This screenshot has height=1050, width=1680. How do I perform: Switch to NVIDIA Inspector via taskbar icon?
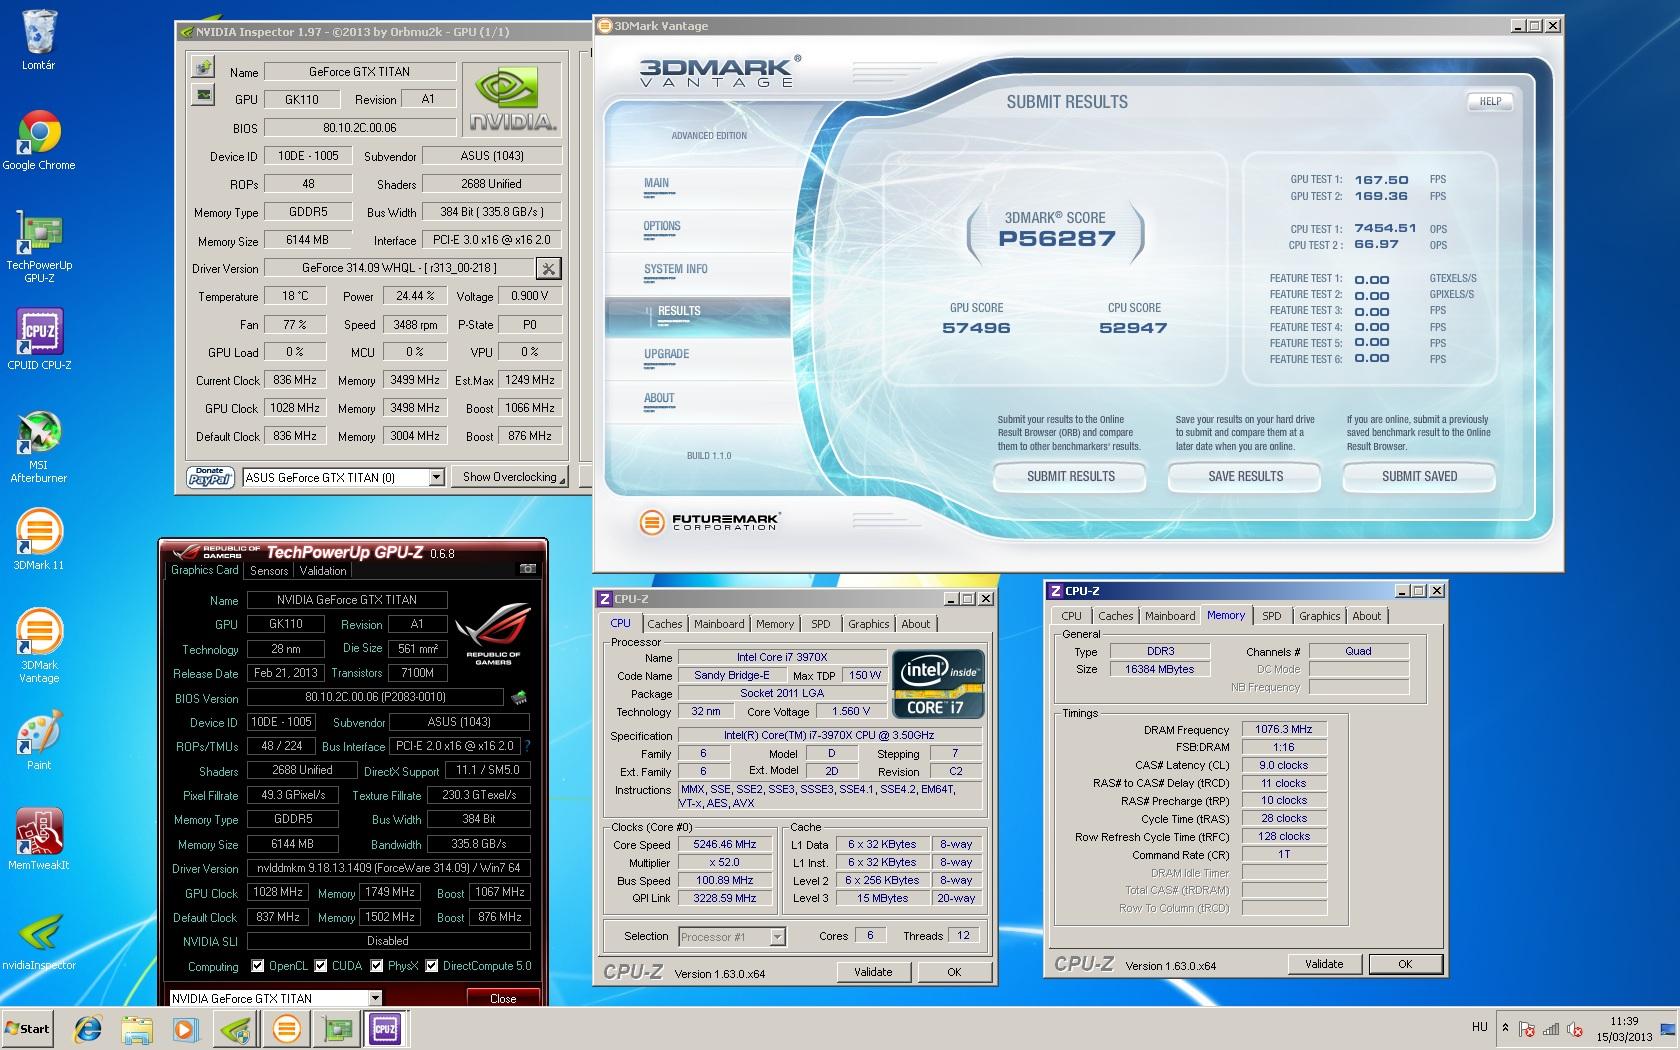click(x=236, y=1028)
